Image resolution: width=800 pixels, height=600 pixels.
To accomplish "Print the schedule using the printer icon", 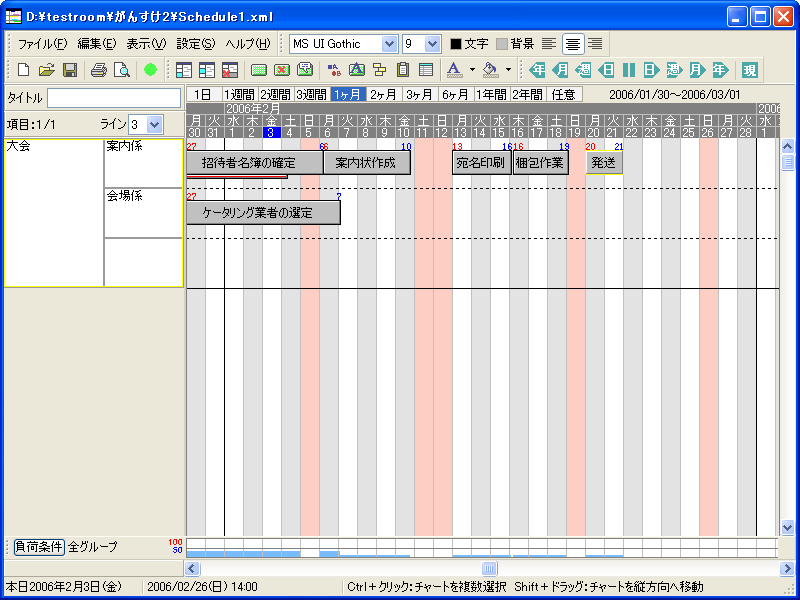I will tap(98, 70).
